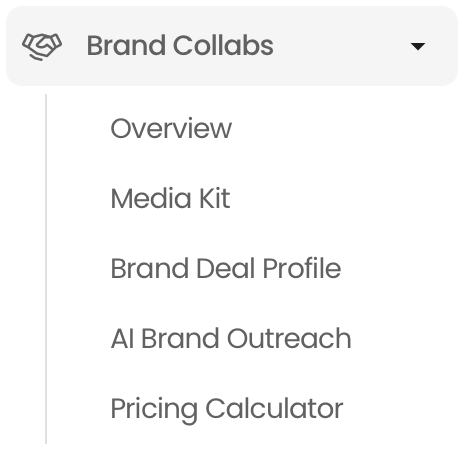Launch the Pricing Calculator

[x=227, y=409]
